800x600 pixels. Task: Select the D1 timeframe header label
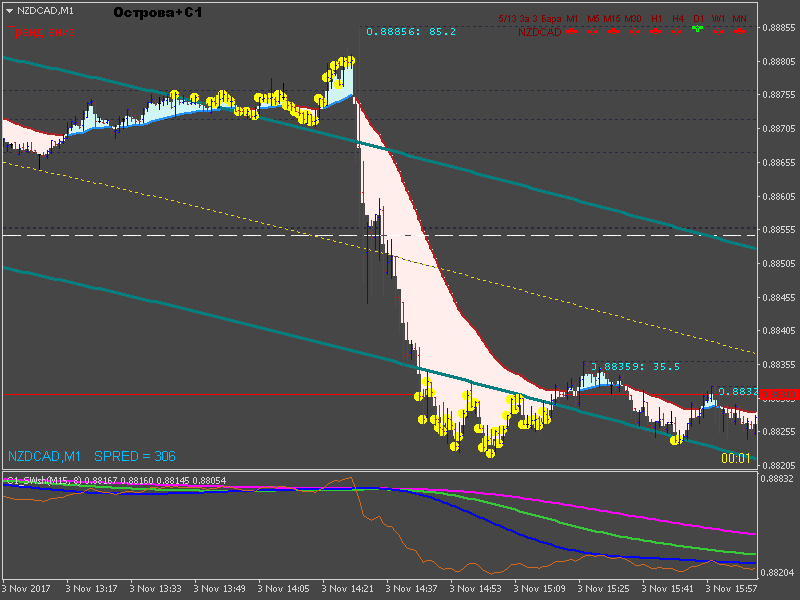tap(698, 19)
